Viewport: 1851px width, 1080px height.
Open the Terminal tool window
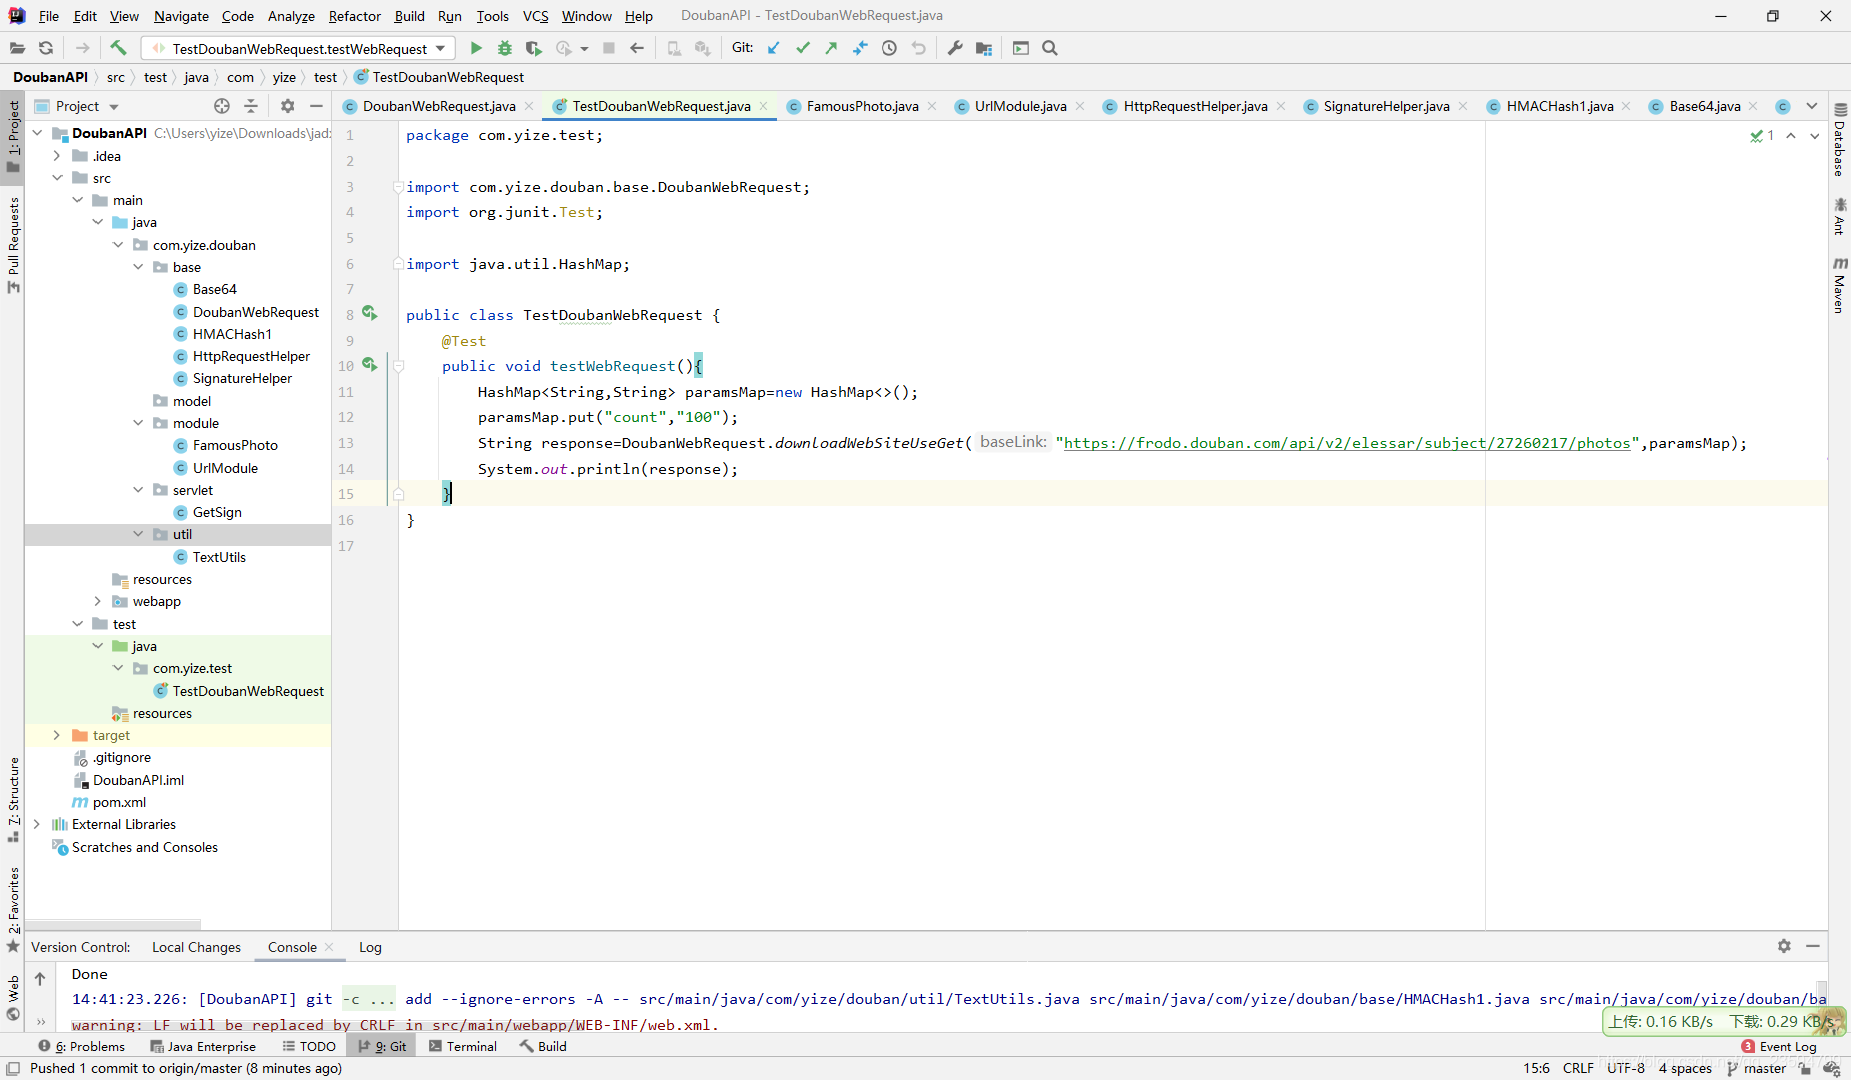coord(463,1046)
